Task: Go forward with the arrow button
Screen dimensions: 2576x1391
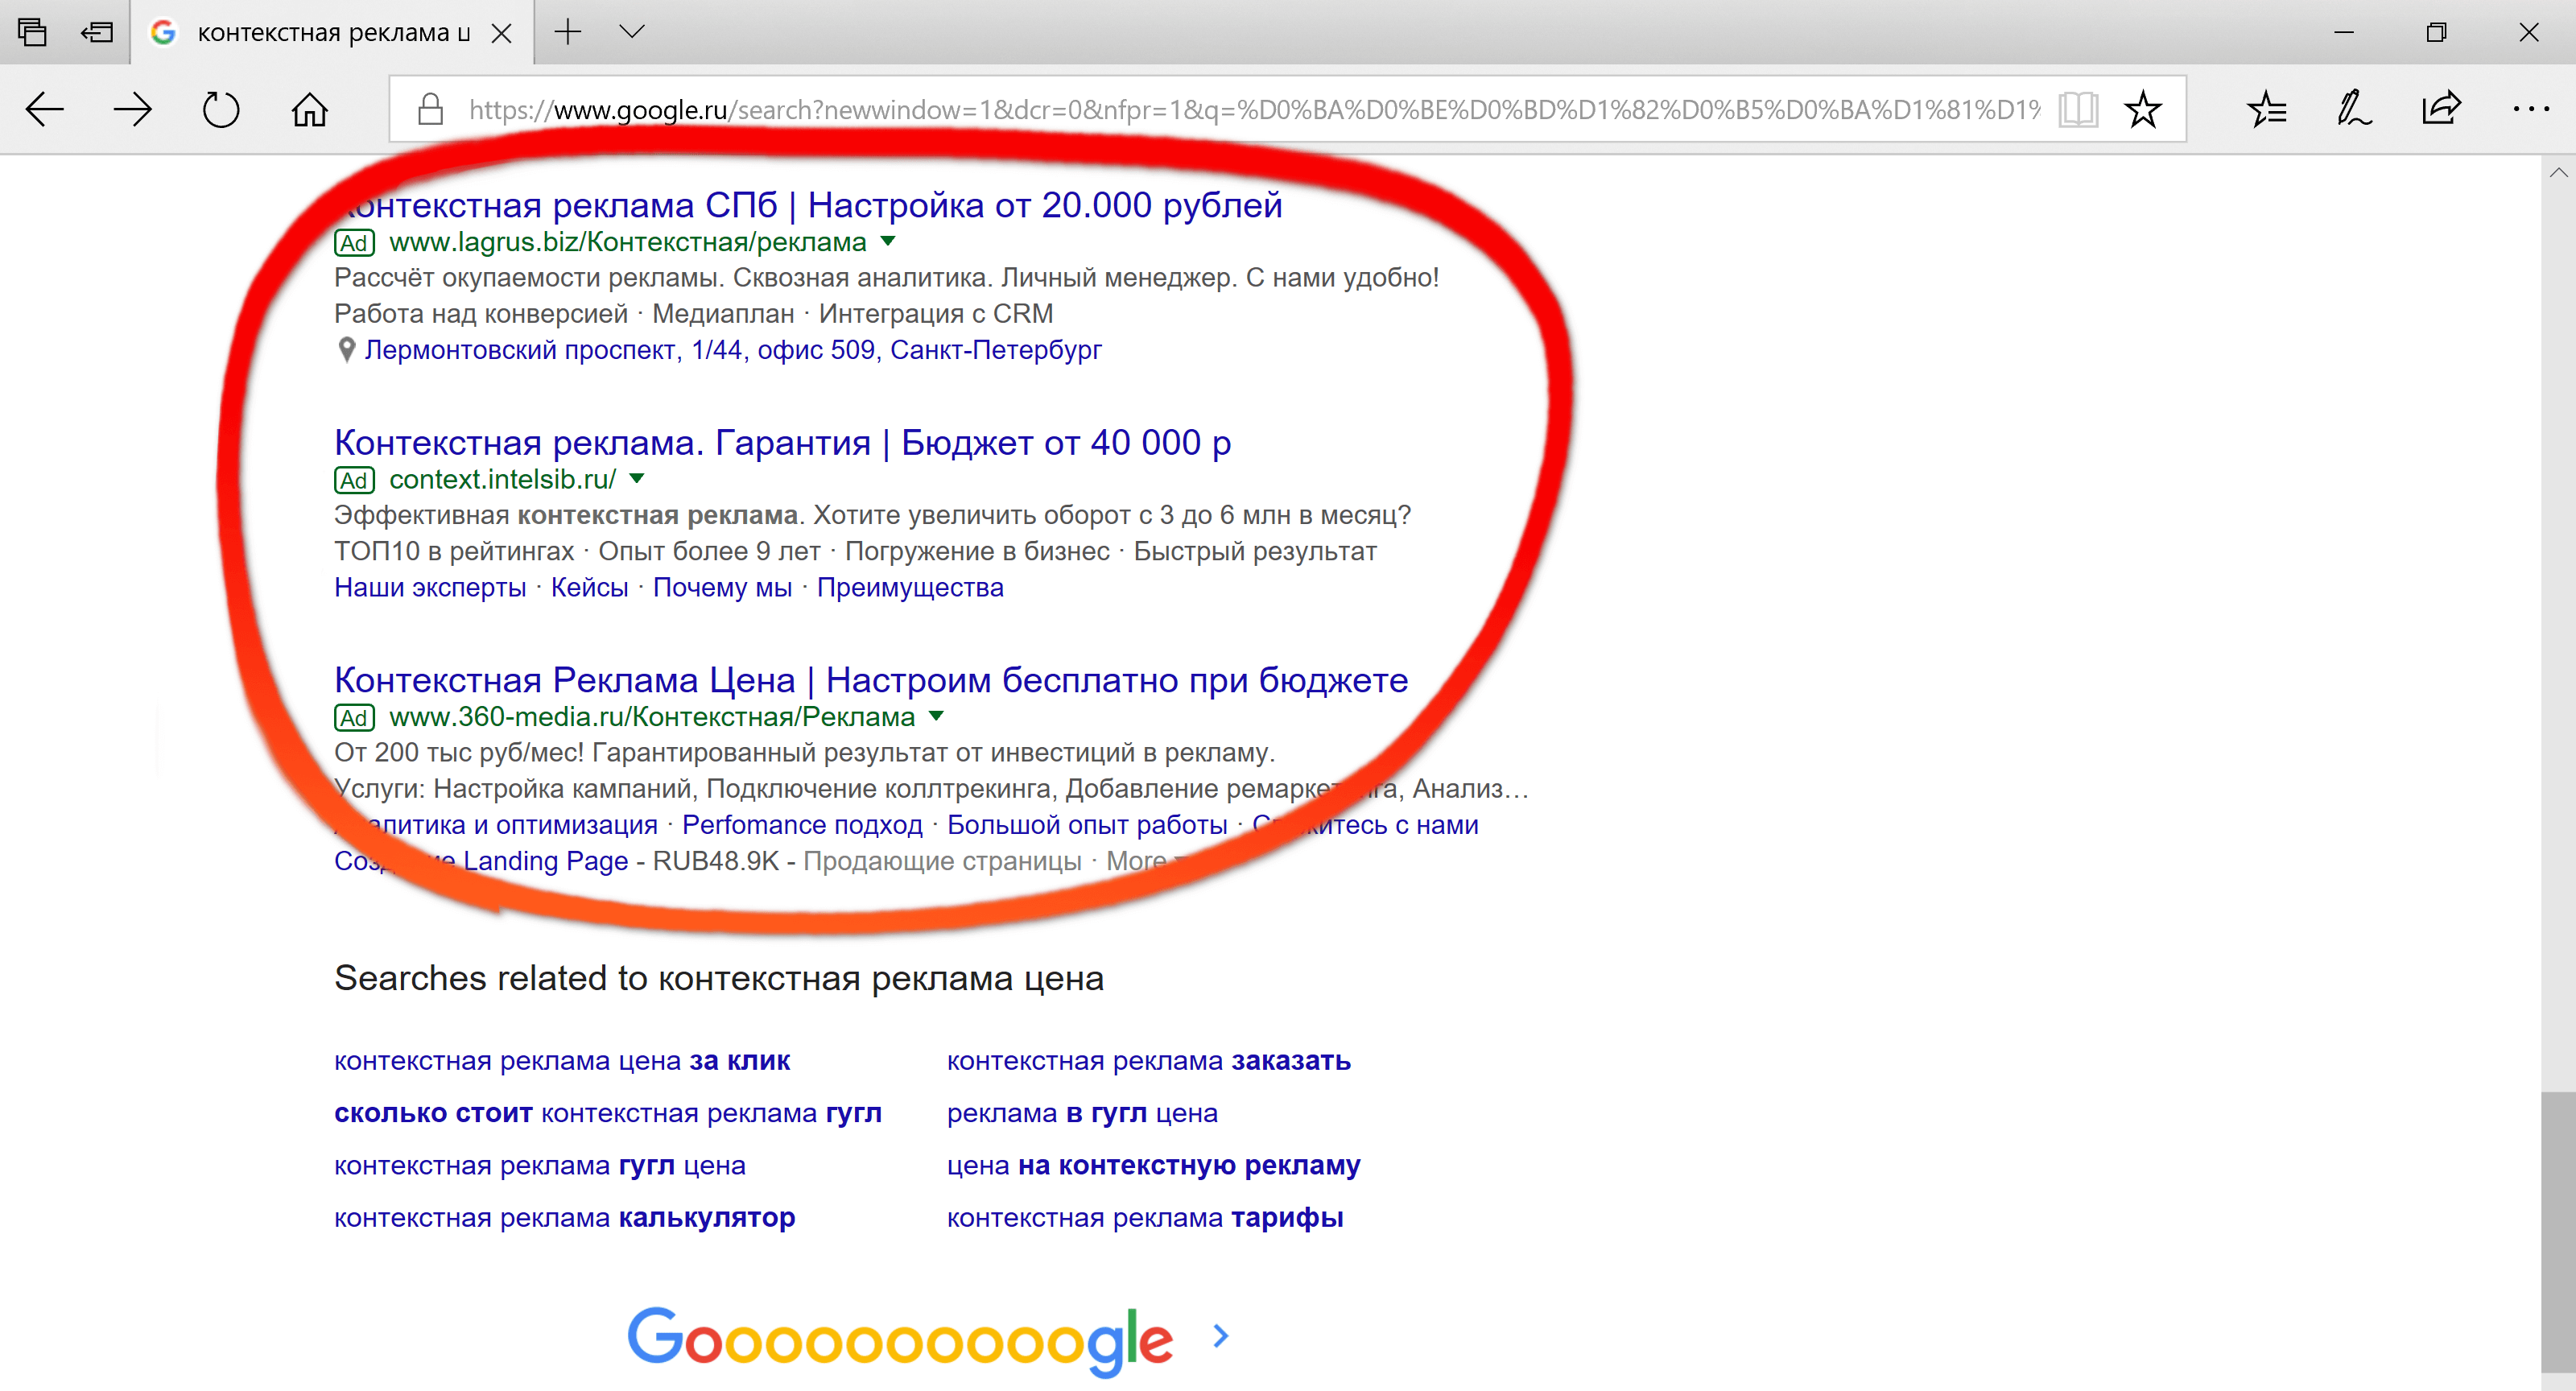Action: (x=132, y=109)
